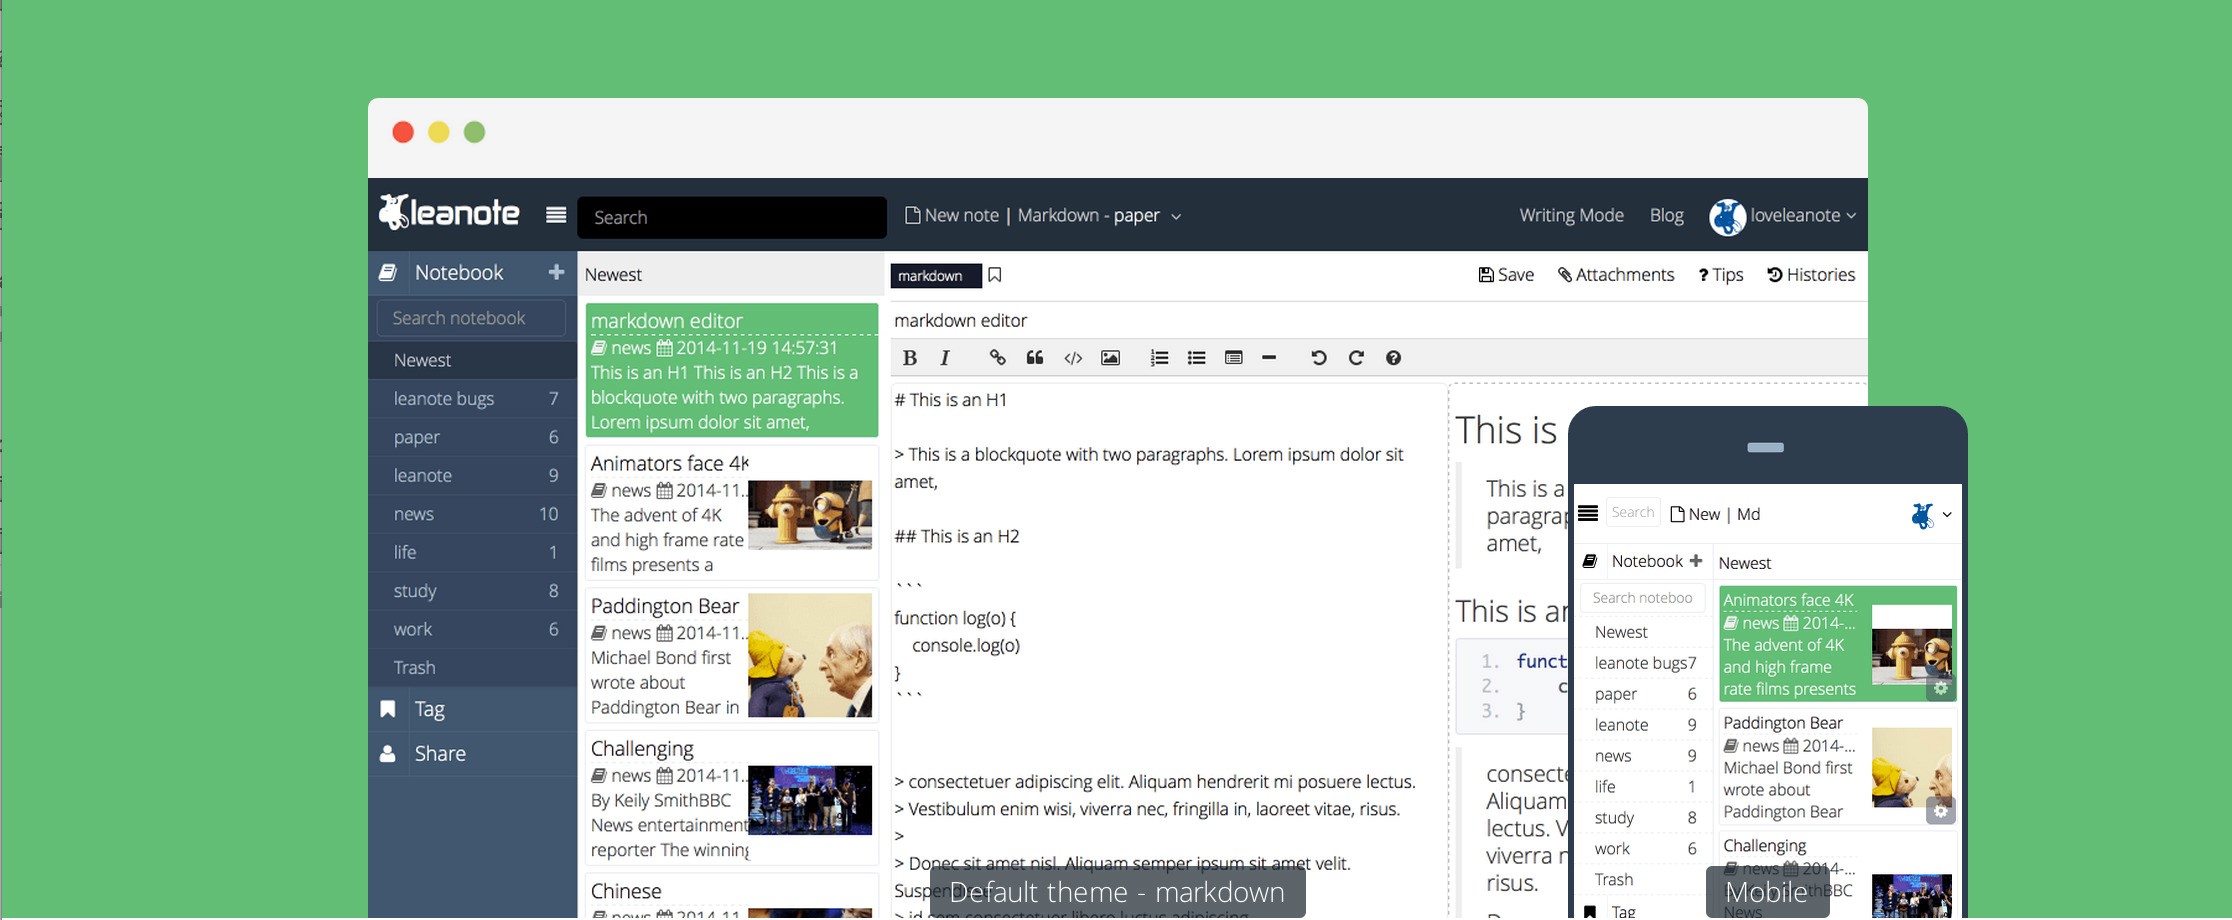Undo the last edit in the editor
The height and width of the screenshot is (920, 2232).
point(1319,358)
